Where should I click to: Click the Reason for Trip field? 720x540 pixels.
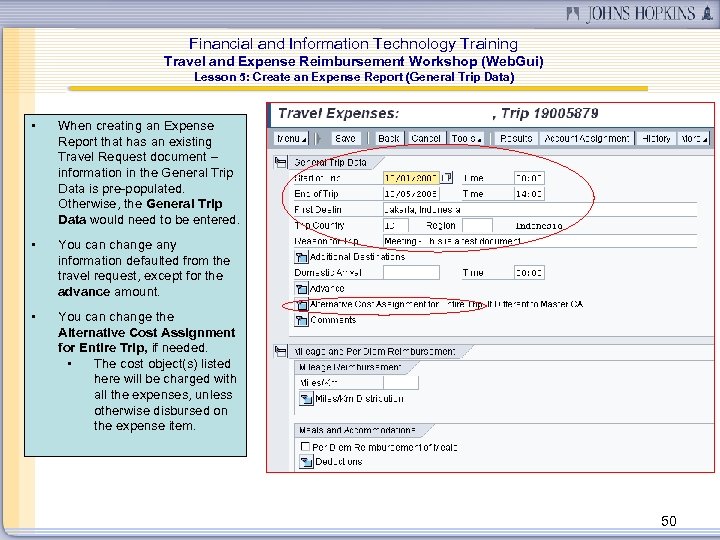click(x=540, y=241)
